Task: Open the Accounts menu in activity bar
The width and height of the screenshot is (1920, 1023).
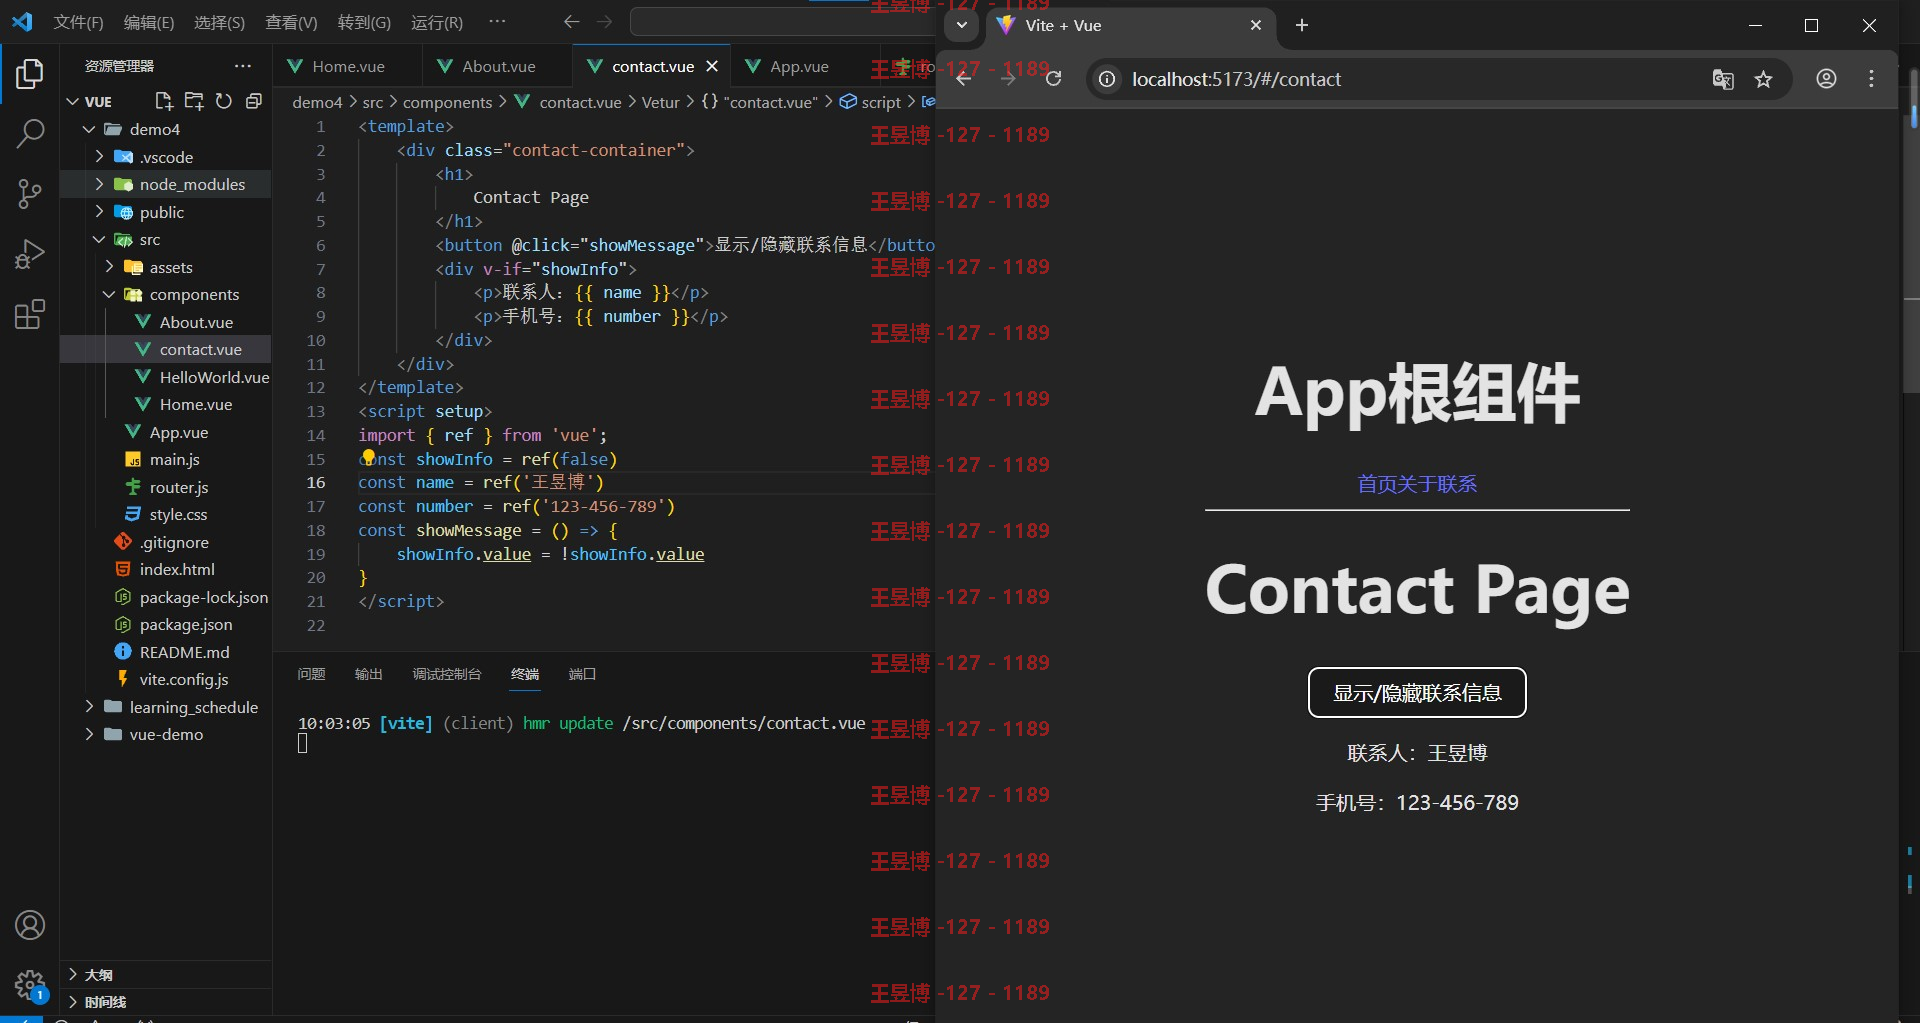Action: pyautogui.click(x=30, y=925)
